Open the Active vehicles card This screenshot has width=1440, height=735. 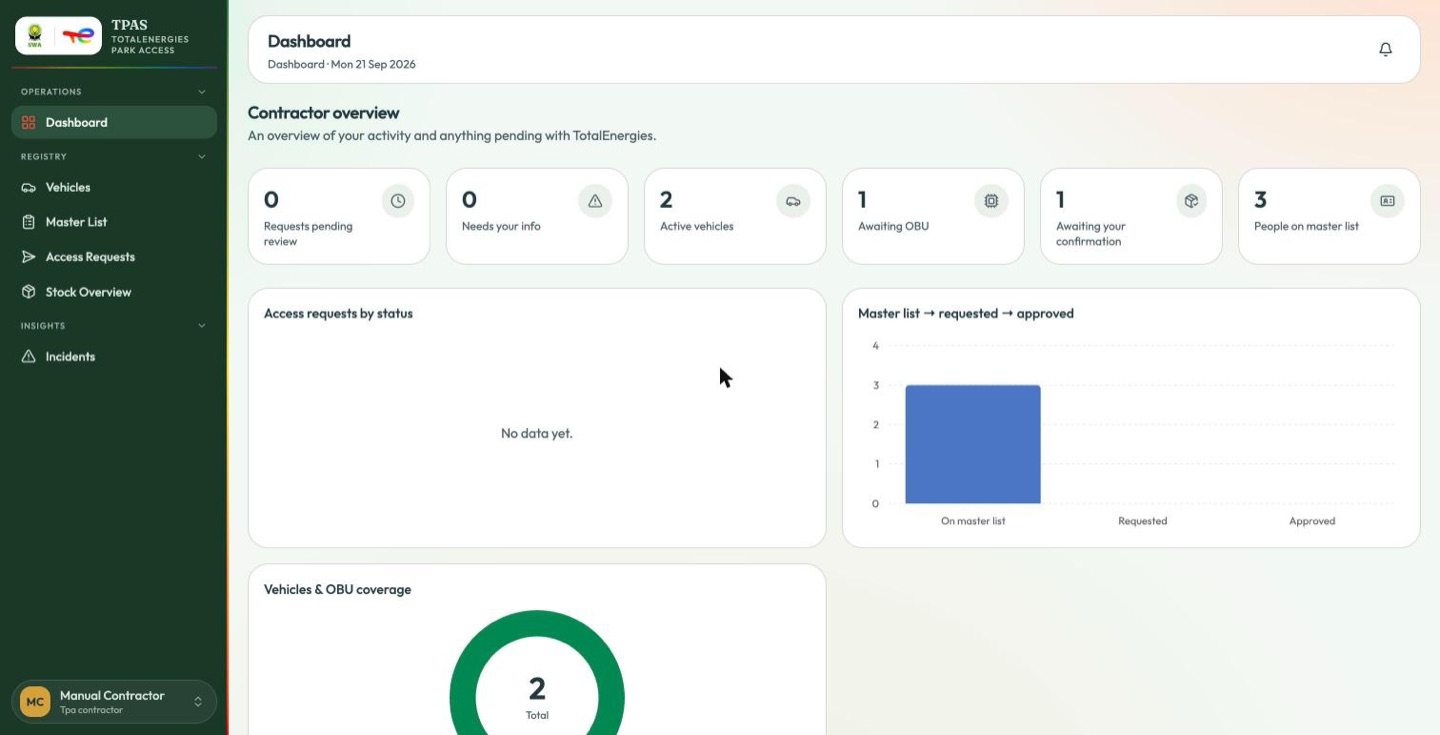coord(735,216)
